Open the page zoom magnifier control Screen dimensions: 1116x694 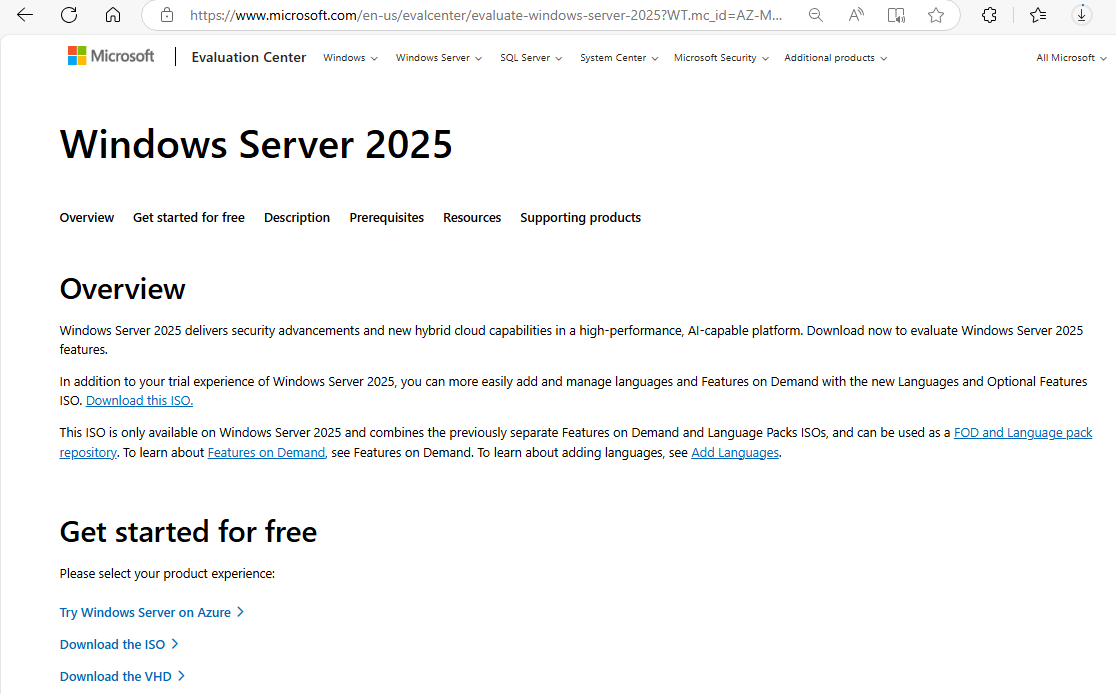click(815, 15)
